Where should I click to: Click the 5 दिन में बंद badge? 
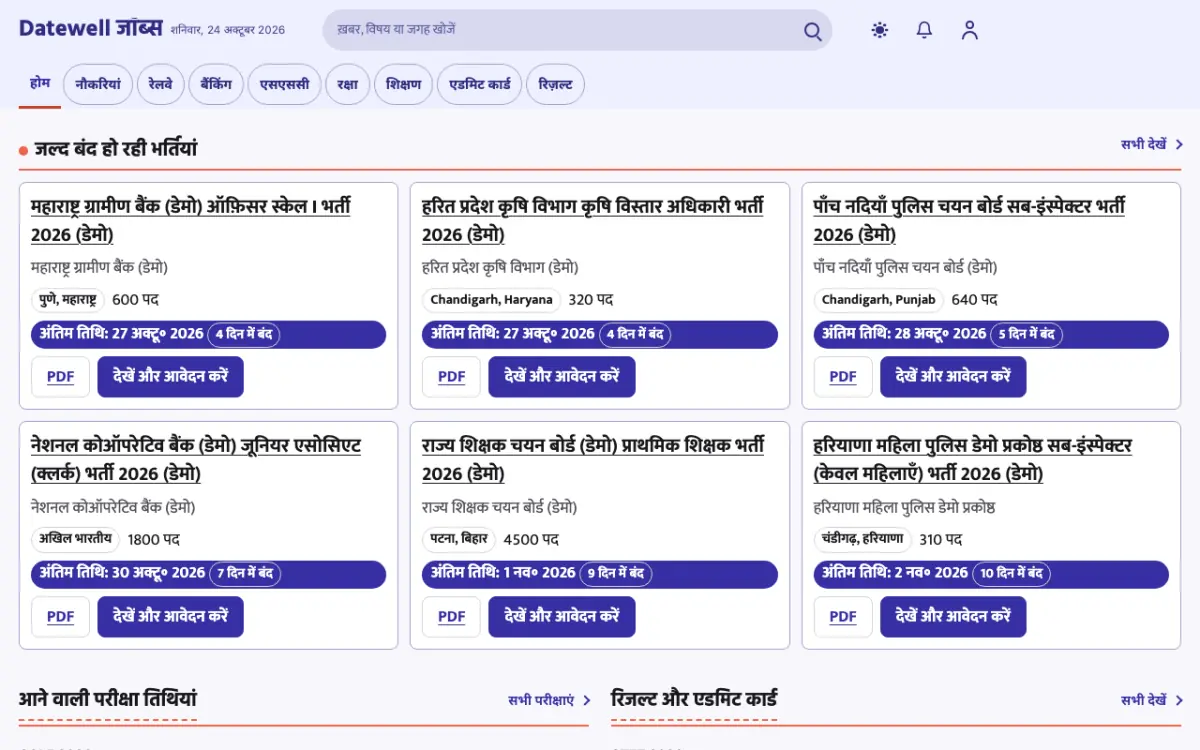coord(1026,334)
